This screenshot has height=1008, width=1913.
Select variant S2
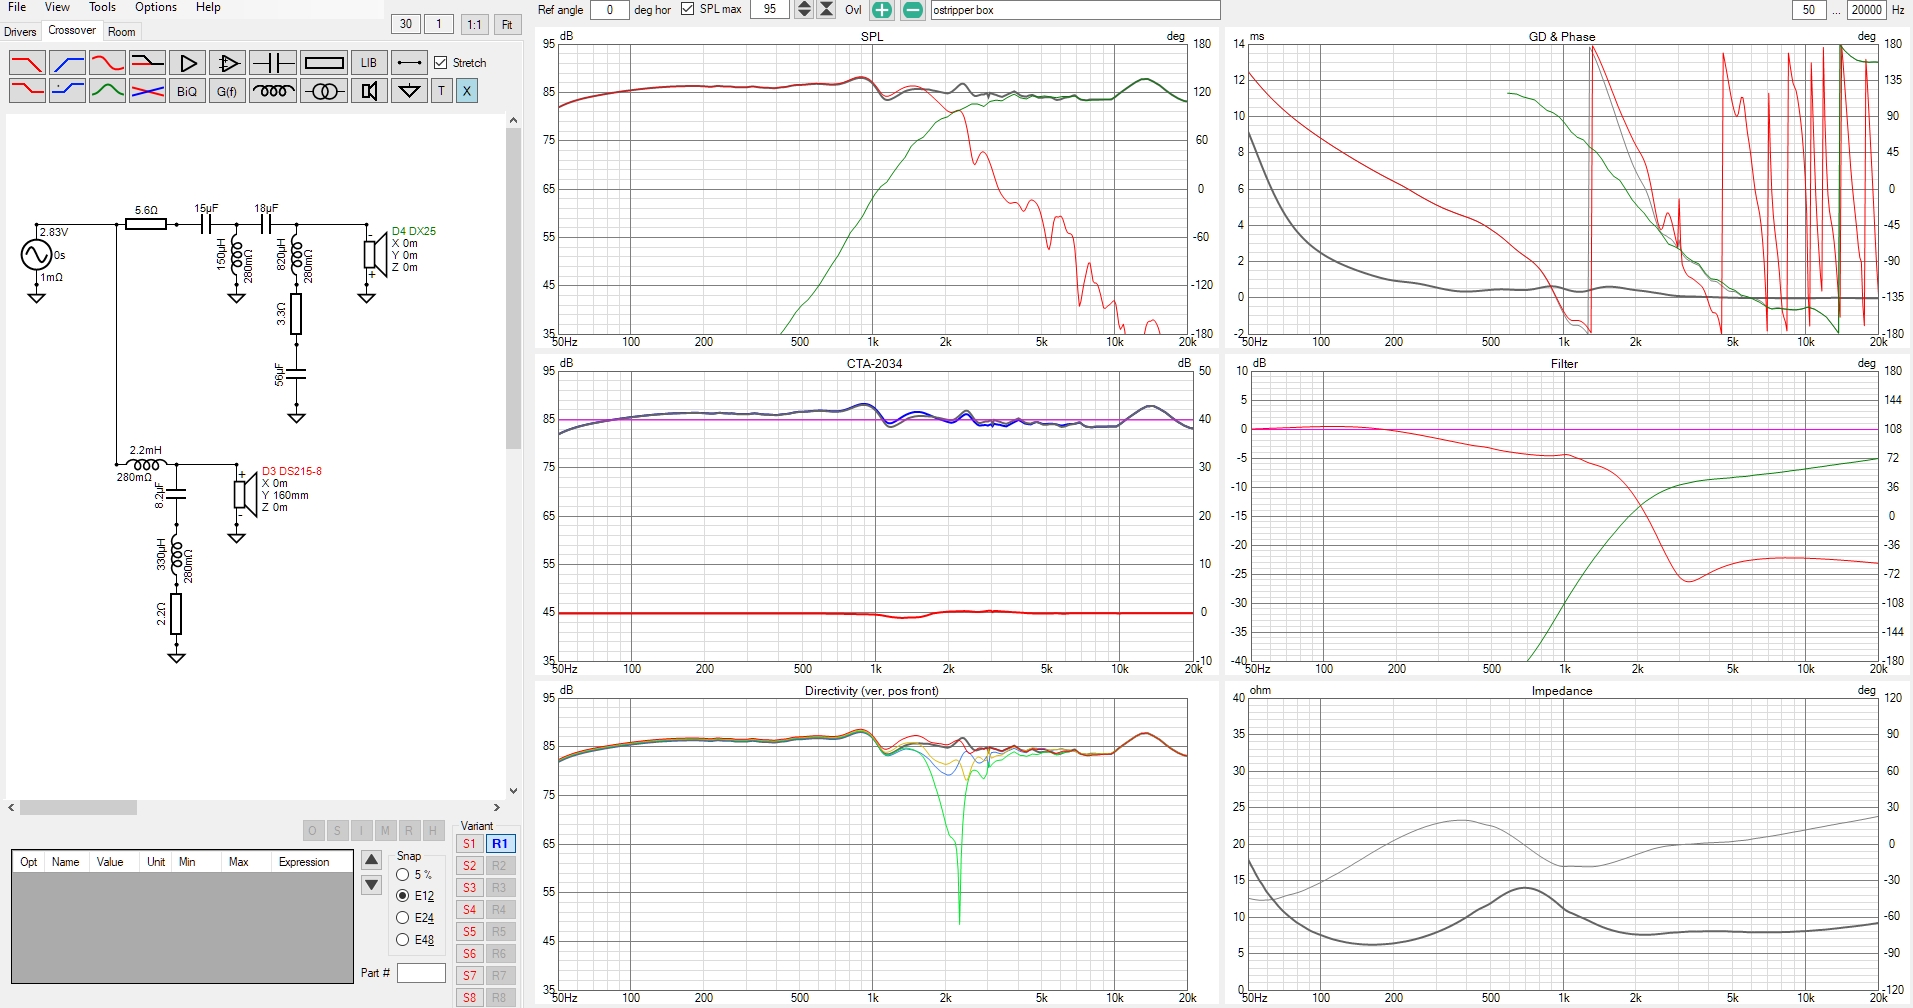[x=469, y=866]
